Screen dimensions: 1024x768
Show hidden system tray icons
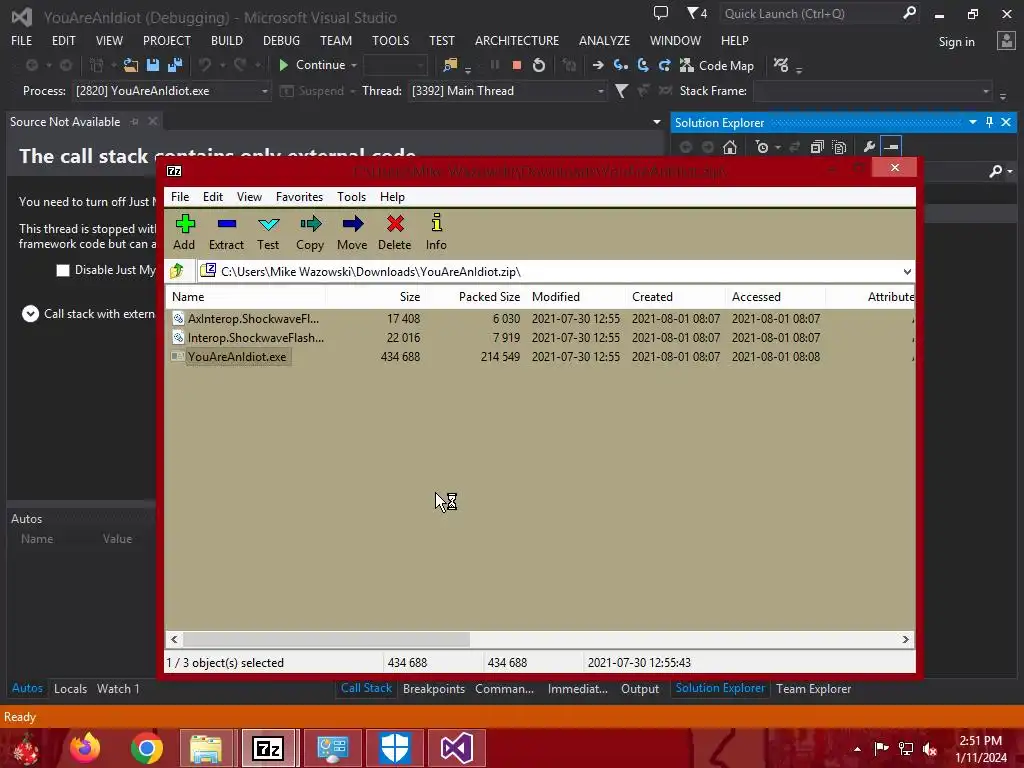[857, 749]
